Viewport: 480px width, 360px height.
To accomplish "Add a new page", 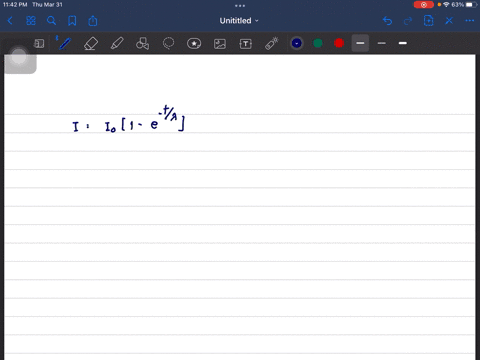I will click(x=428, y=21).
